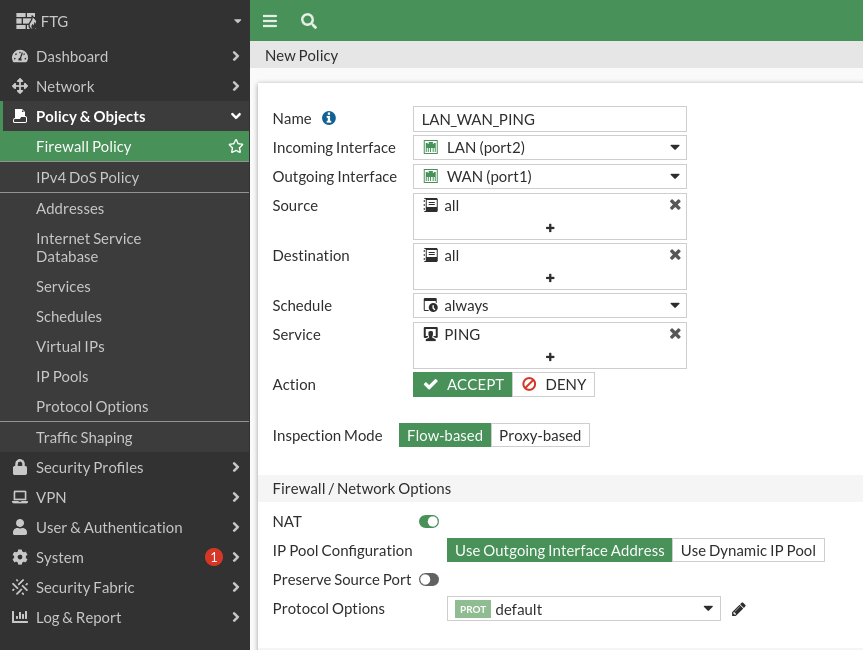Open the search magnifier icon
Viewport: 863px width, 650px height.
coord(309,21)
